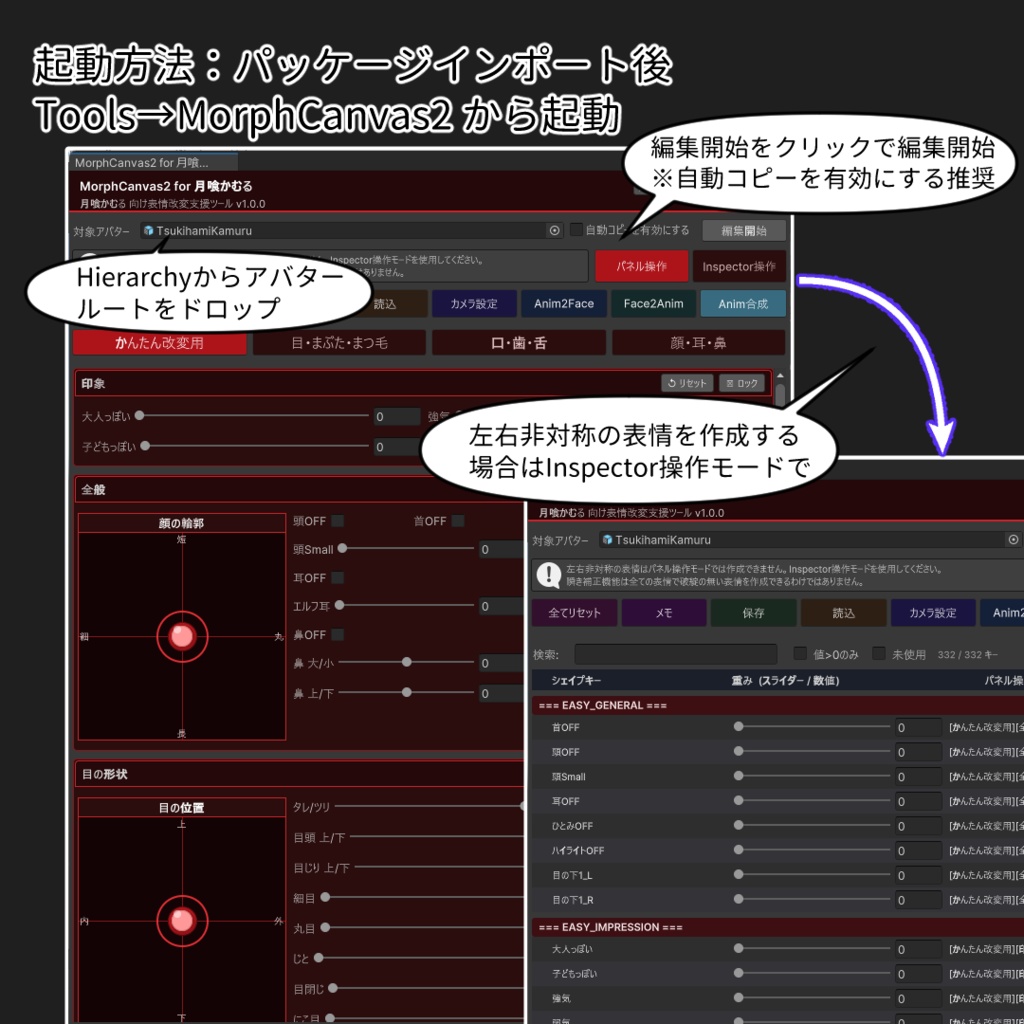Switch to the 目・まぶた・まつ毛 tab
Screen dimensions: 1024x1024
[x=340, y=342]
